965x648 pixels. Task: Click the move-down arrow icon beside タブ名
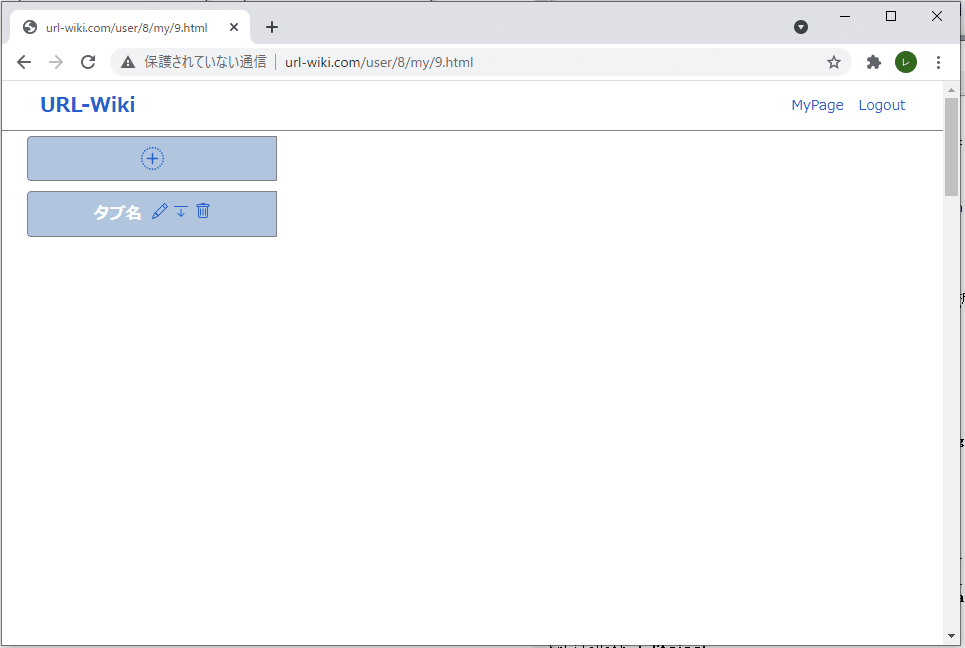pos(181,211)
